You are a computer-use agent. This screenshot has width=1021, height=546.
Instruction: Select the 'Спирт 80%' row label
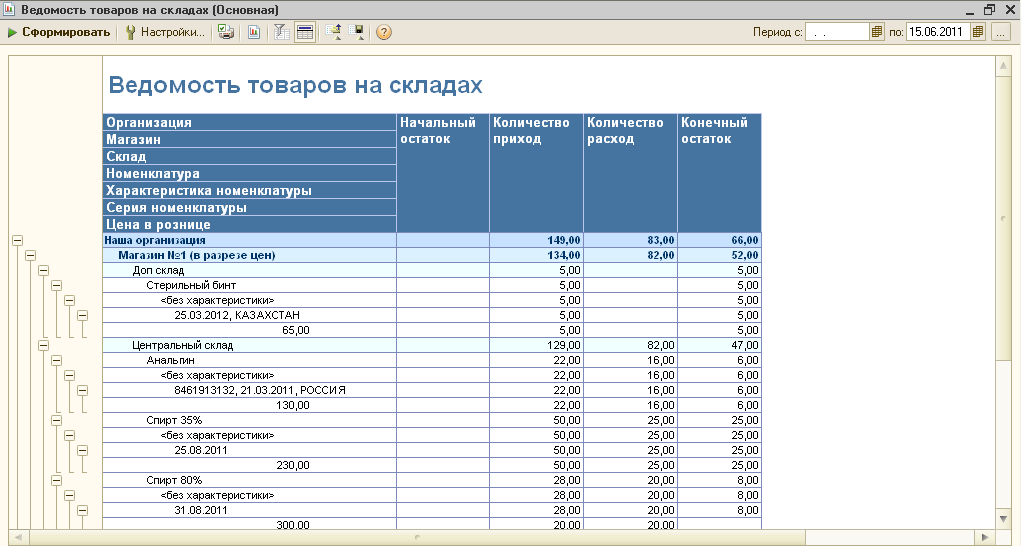(x=174, y=480)
